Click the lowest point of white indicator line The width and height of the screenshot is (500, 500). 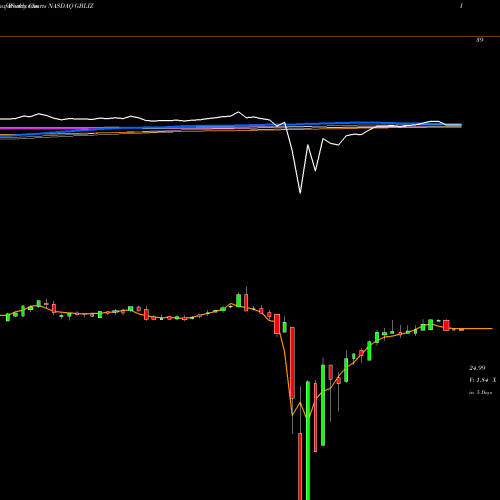pyautogui.click(x=300, y=192)
